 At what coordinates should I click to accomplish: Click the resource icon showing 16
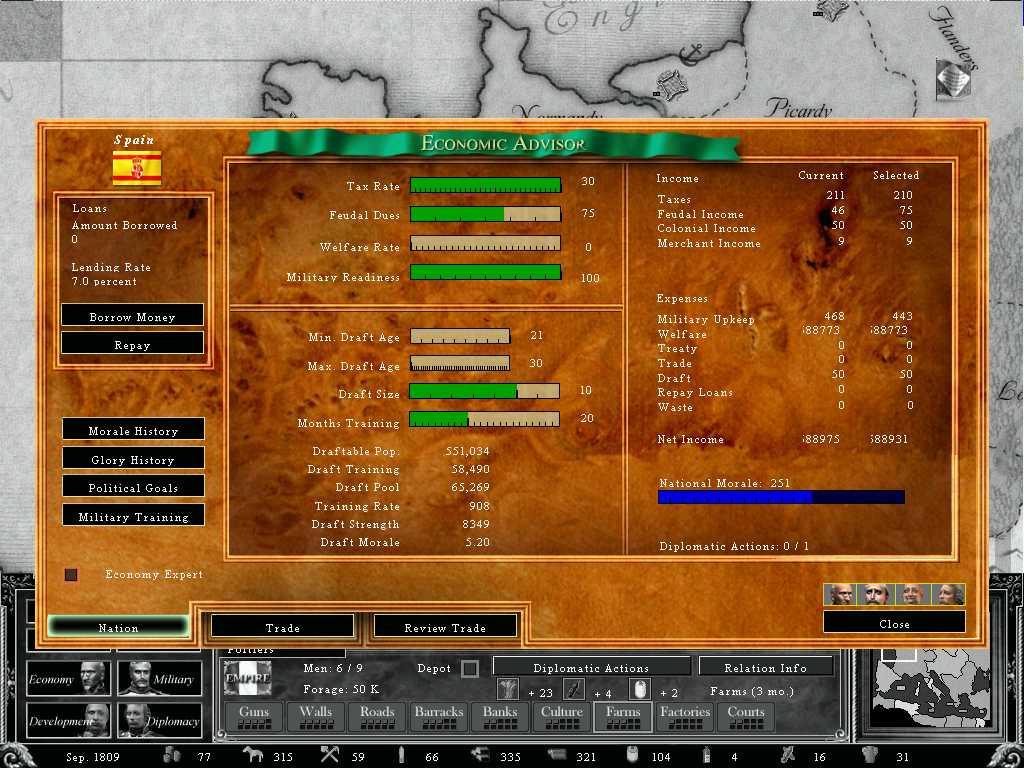coord(788,755)
